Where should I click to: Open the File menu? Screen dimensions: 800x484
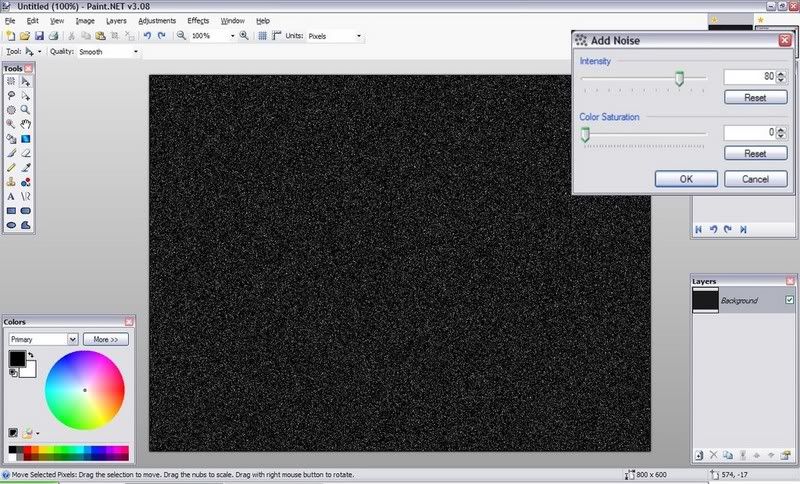pos(10,21)
